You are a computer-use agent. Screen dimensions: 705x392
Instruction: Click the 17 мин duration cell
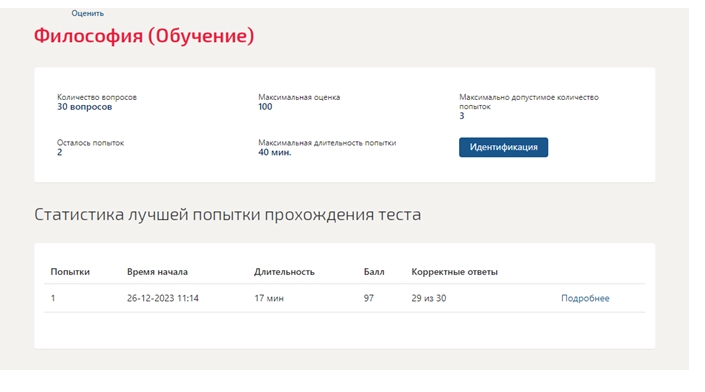click(269, 298)
